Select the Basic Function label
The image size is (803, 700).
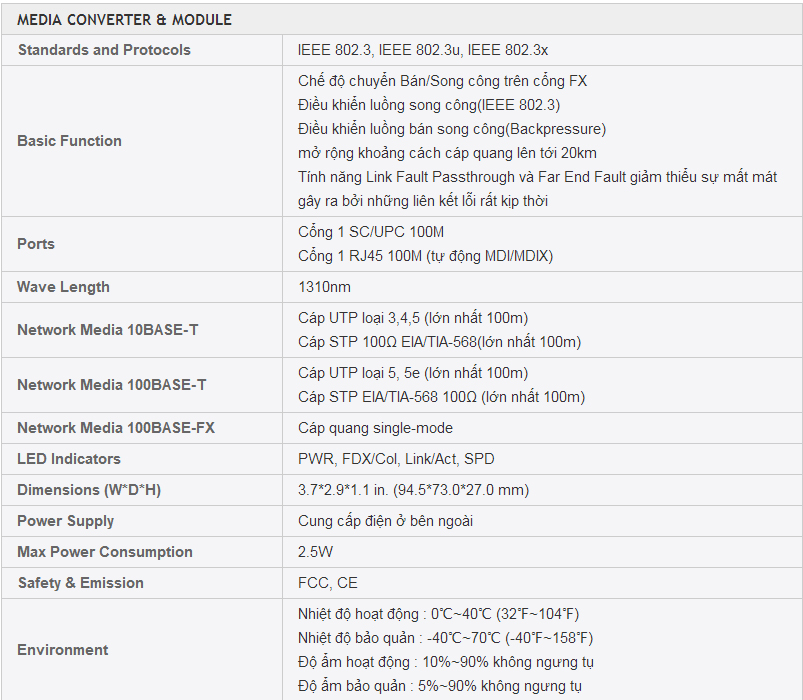click(x=69, y=141)
